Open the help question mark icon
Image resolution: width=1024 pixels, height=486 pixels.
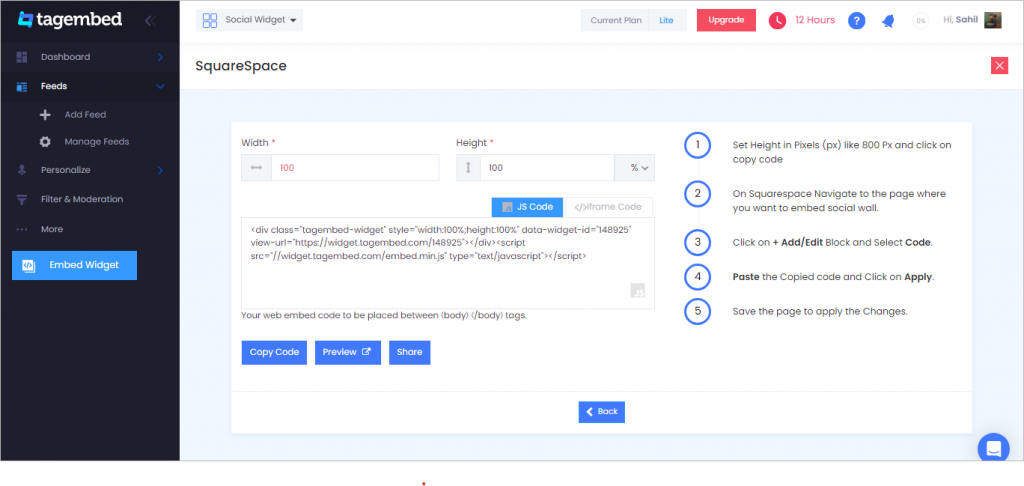(856, 21)
